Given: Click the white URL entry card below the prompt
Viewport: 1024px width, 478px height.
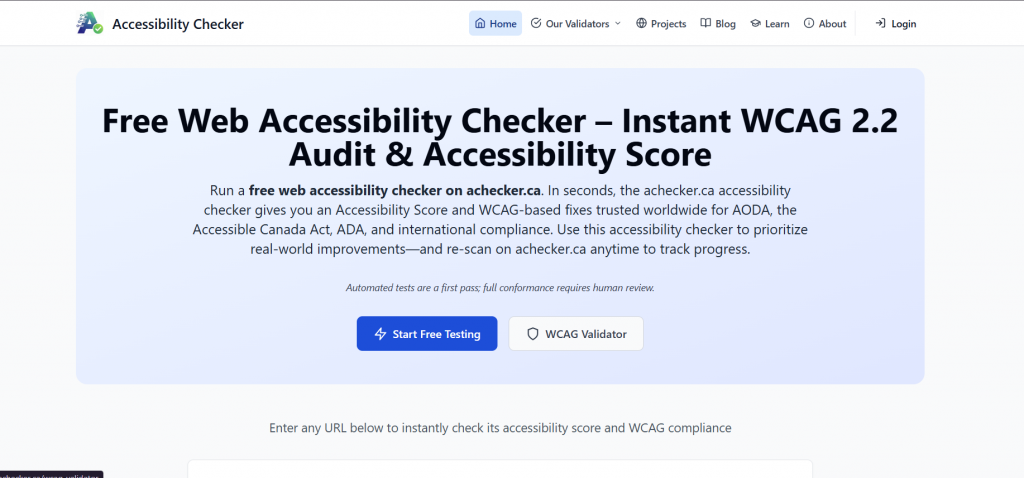Looking at the screenshot, I should [x=500, y=469].
